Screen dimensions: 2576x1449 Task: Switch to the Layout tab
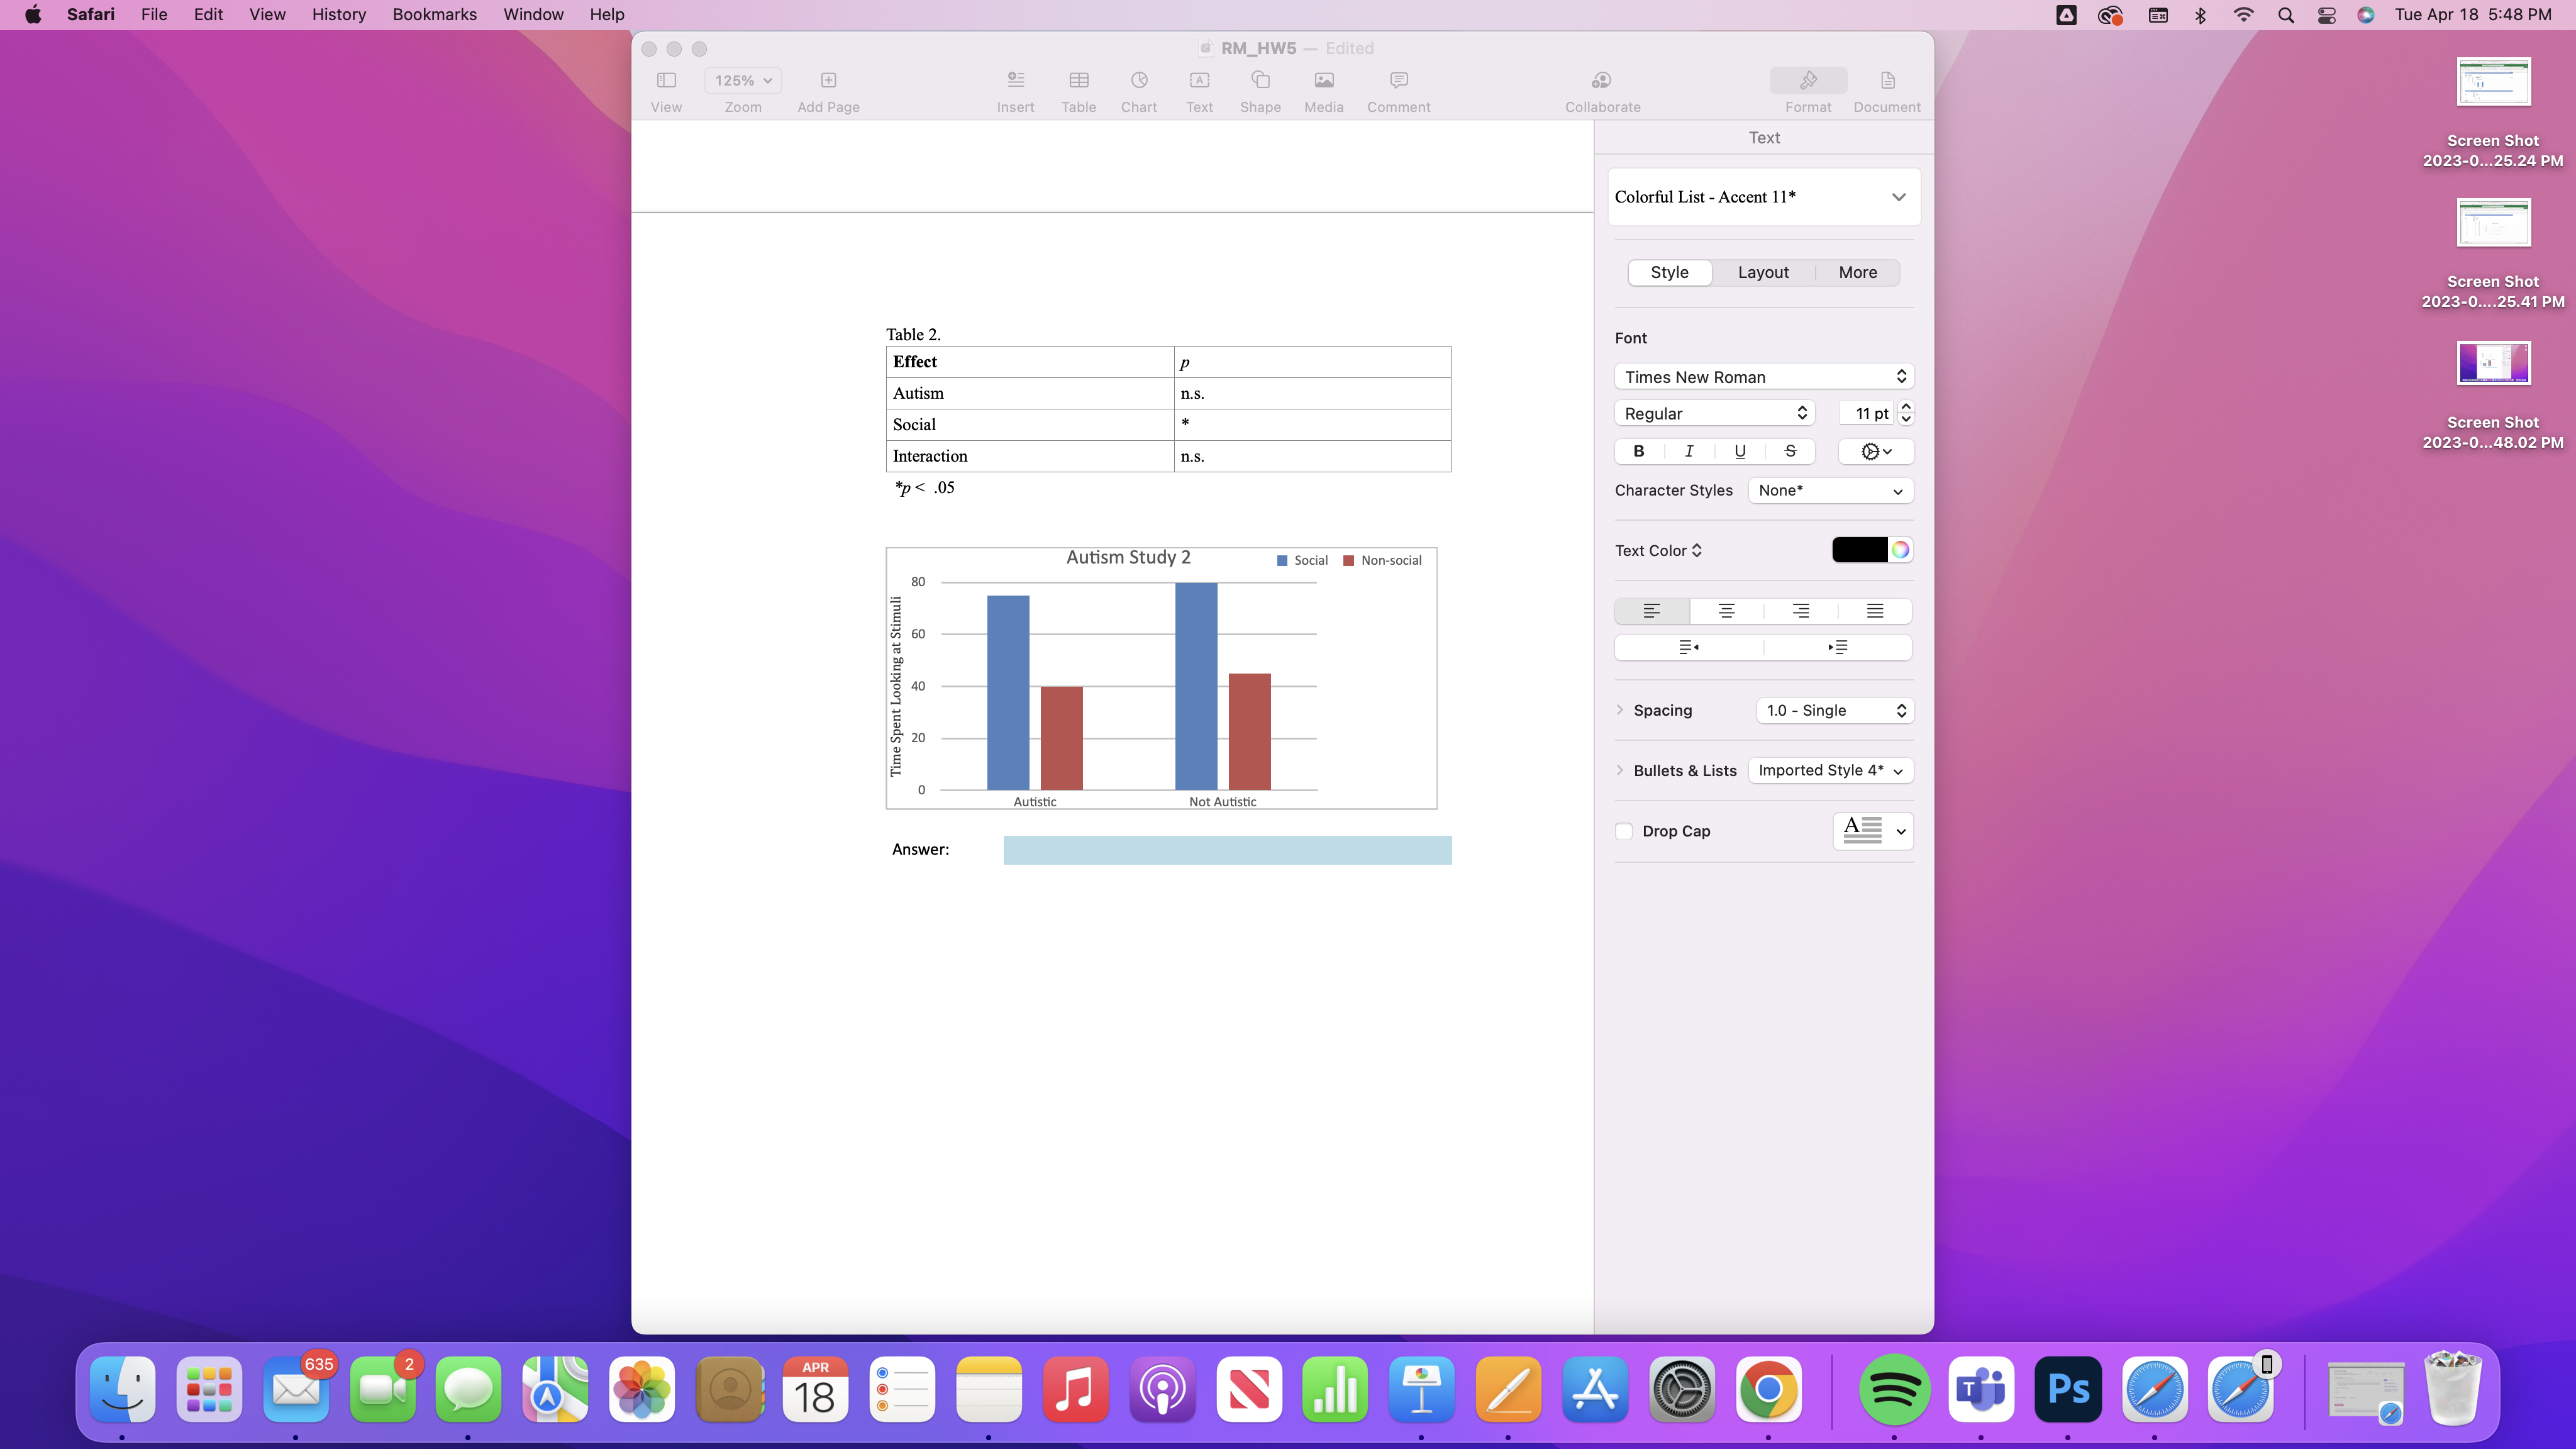(1763, 273)
